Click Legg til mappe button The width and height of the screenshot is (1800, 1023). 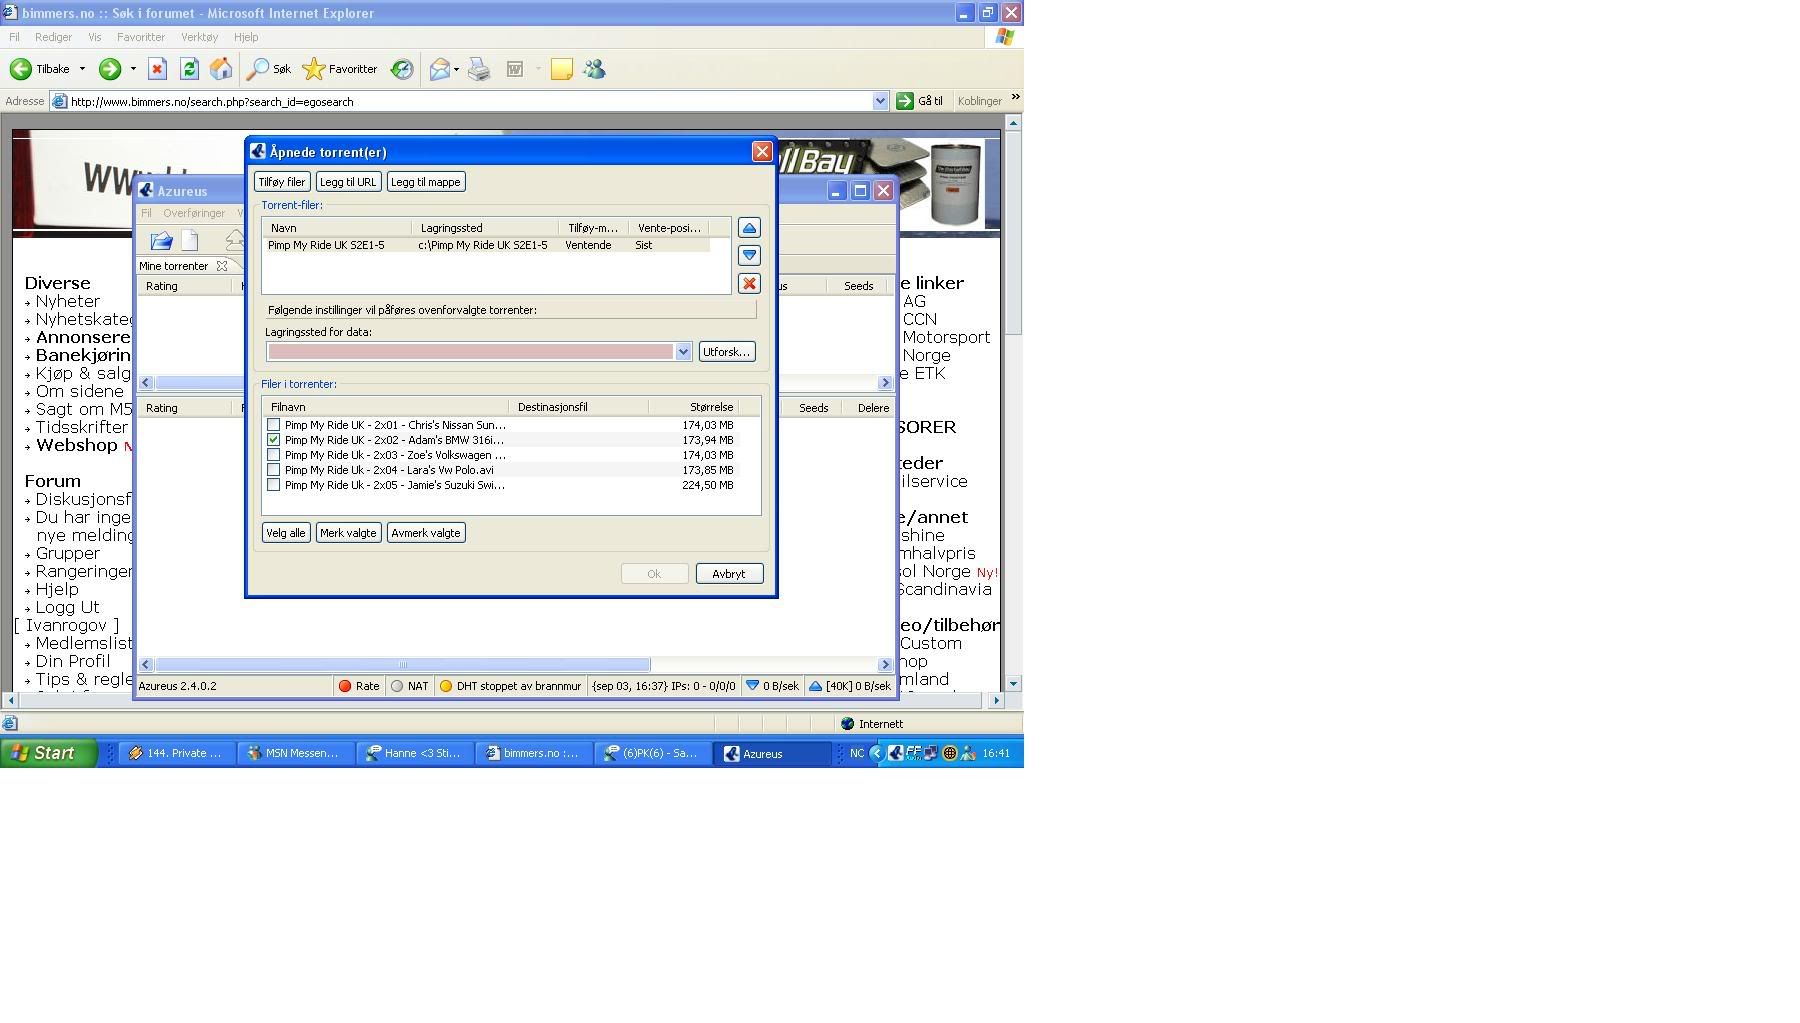tap(426, 182)
